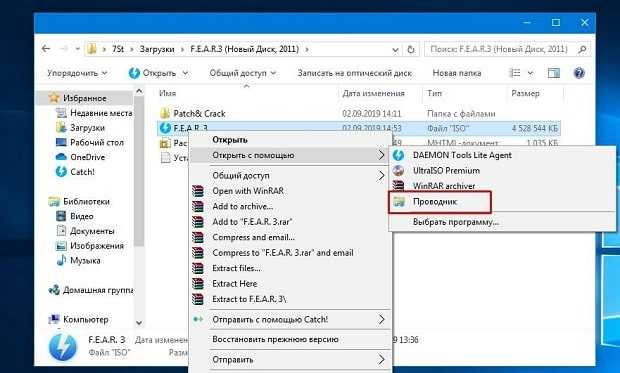Click the change view icon

(514, 73)
